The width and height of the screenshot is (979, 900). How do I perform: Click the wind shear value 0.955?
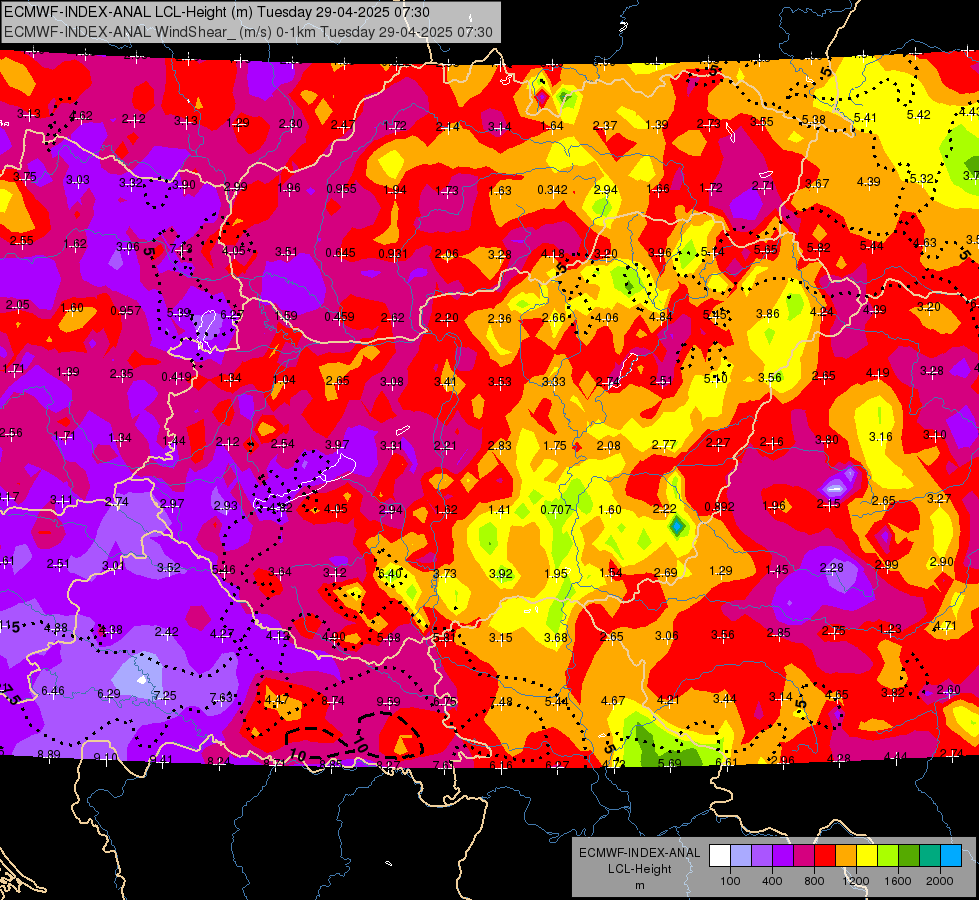click(x=342, y=189)
